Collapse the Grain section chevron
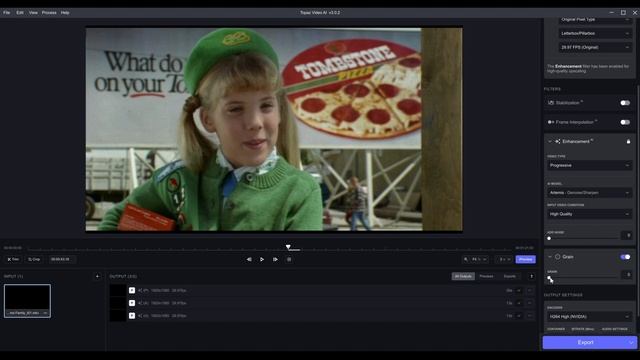Image resolution: width=640 pixels, height=360 pixels. 550,257
